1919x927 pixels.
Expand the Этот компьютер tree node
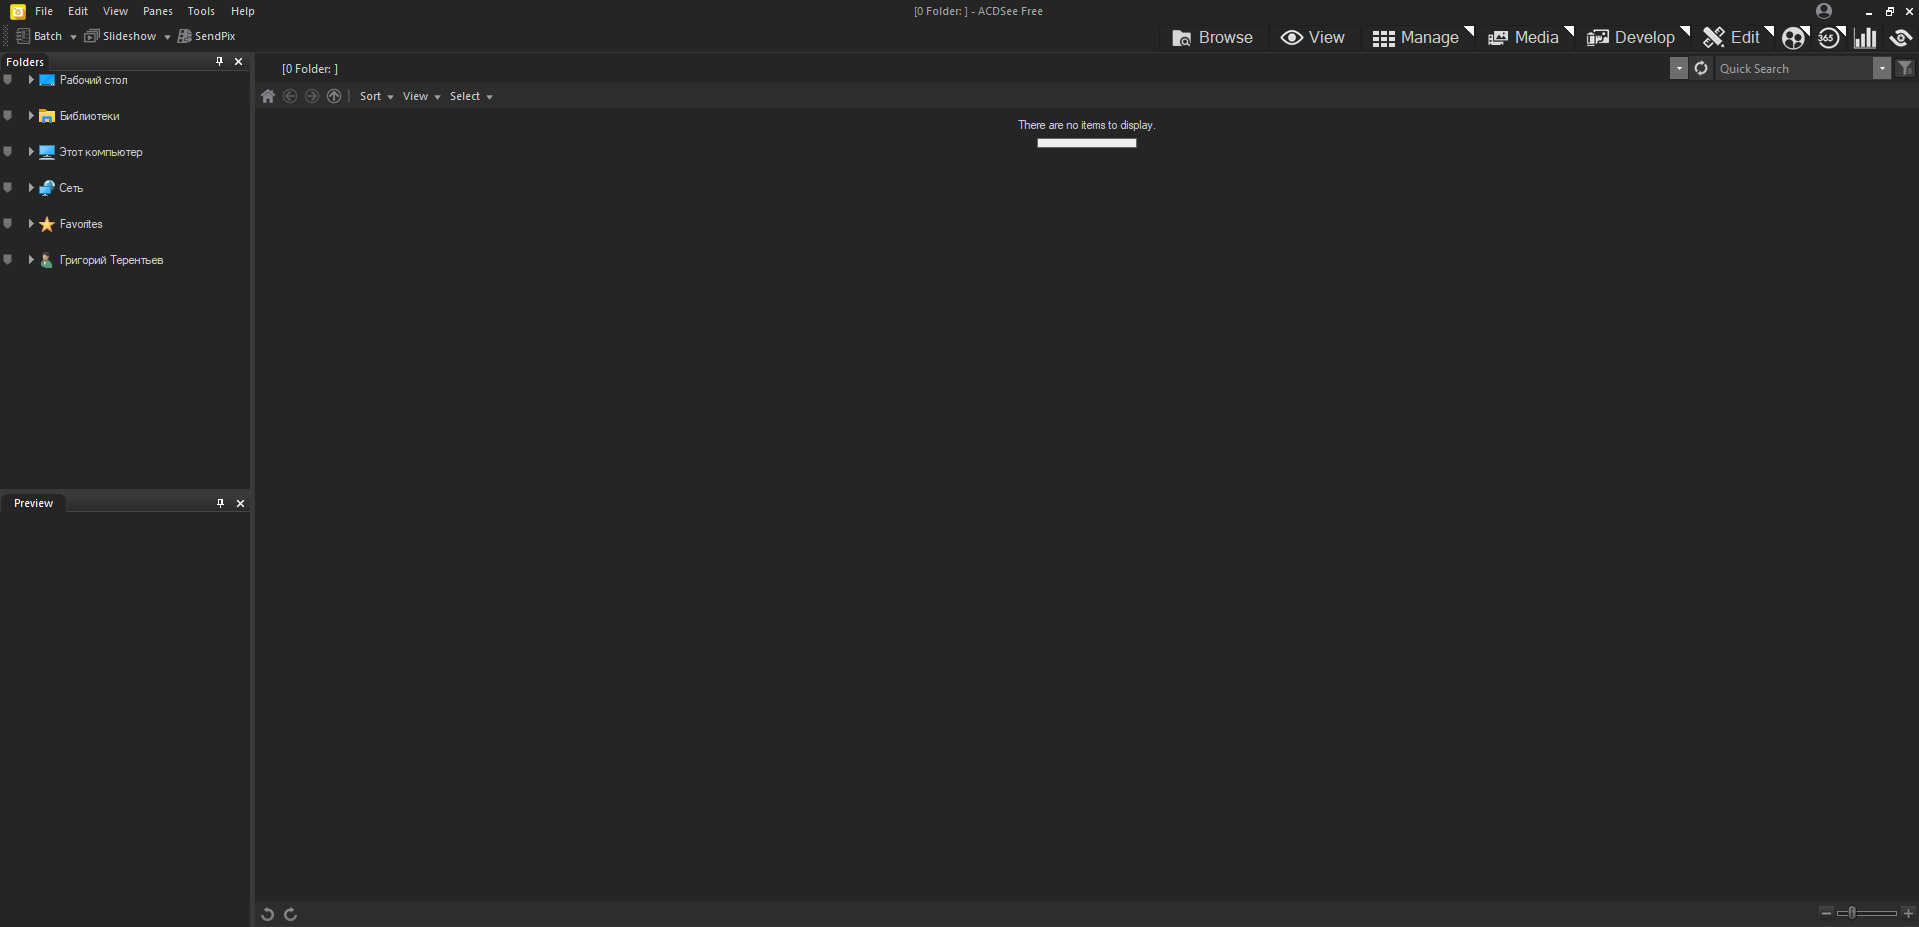pyautogui.click(x=31, y=152)
